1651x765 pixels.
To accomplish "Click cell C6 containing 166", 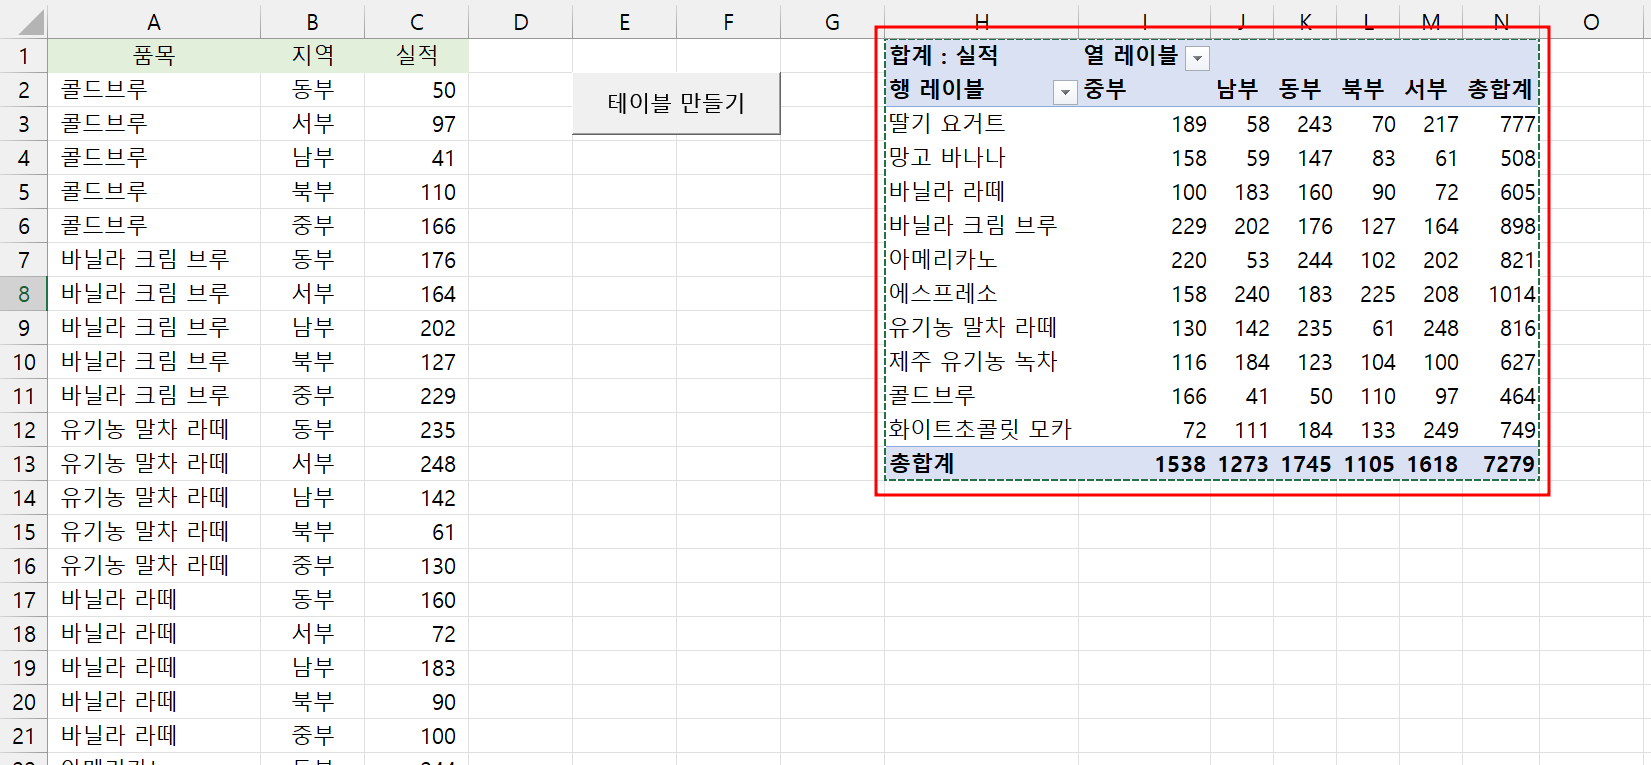I will pyautogui.click(x=416, y=226).
